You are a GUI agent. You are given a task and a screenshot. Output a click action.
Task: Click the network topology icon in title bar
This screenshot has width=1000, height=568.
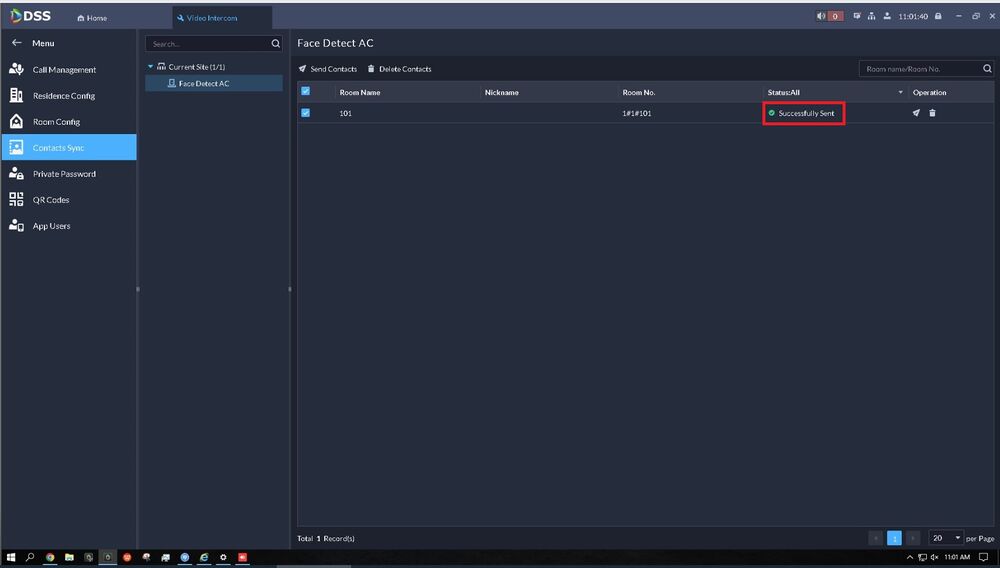(872, 16)
